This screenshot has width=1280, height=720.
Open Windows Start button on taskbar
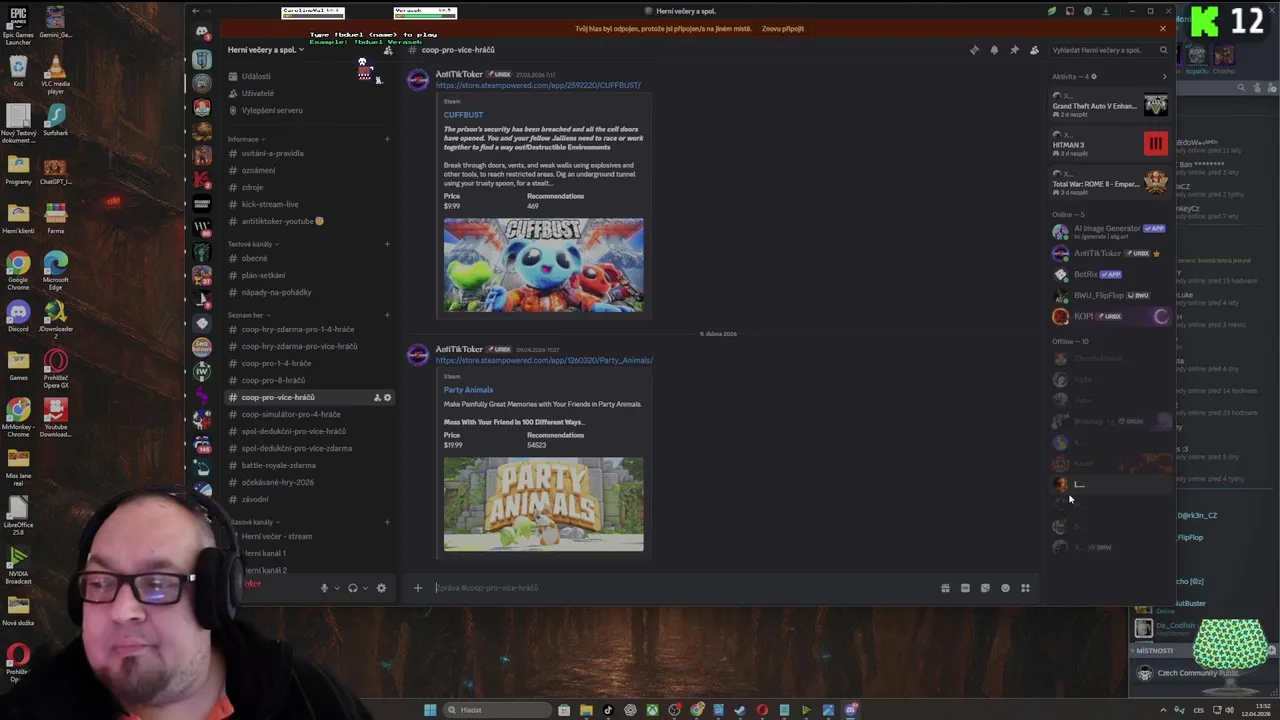point(430,710)
